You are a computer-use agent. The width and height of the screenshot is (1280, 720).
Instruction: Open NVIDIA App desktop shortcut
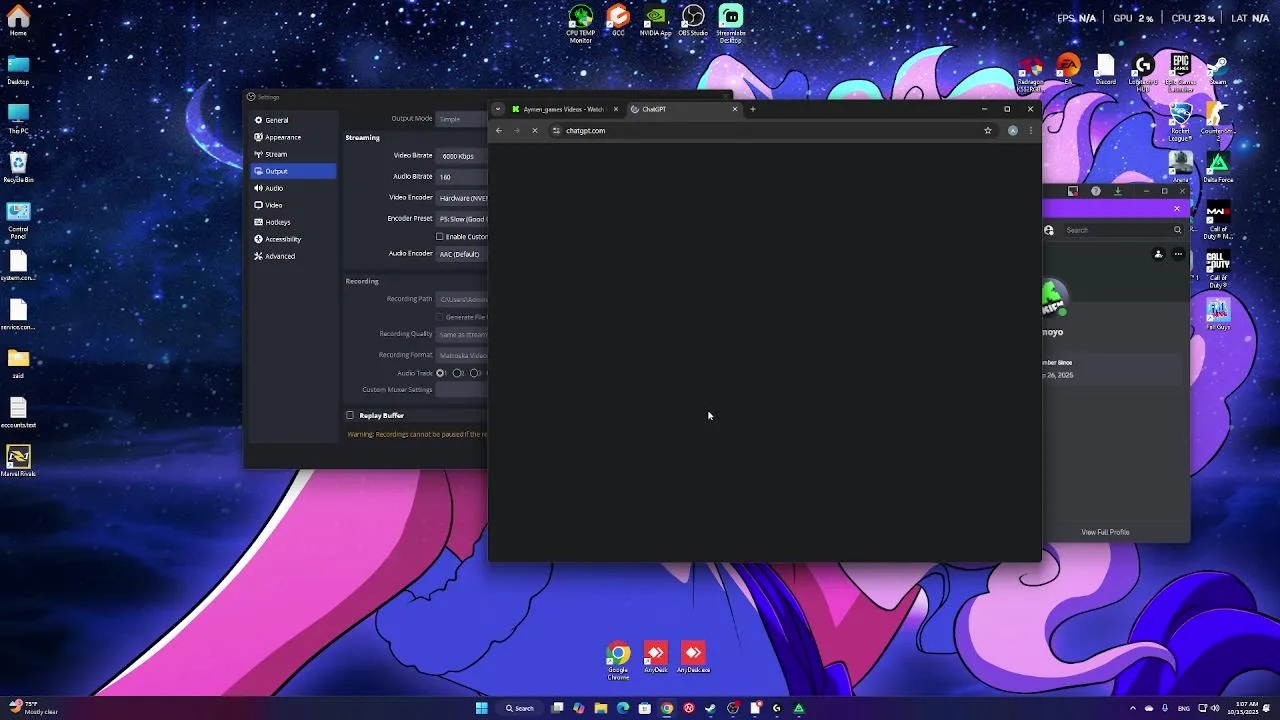(x=655, y=20)
